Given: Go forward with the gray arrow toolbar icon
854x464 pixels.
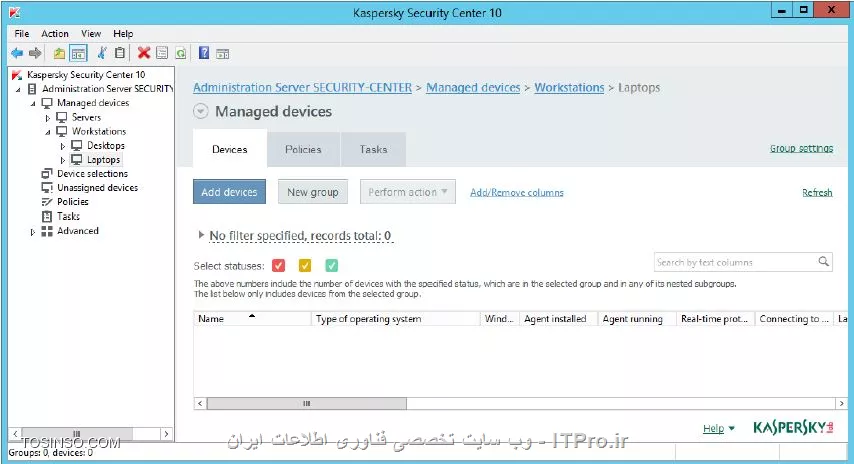Looking at the screenshot, I should 35,53.
